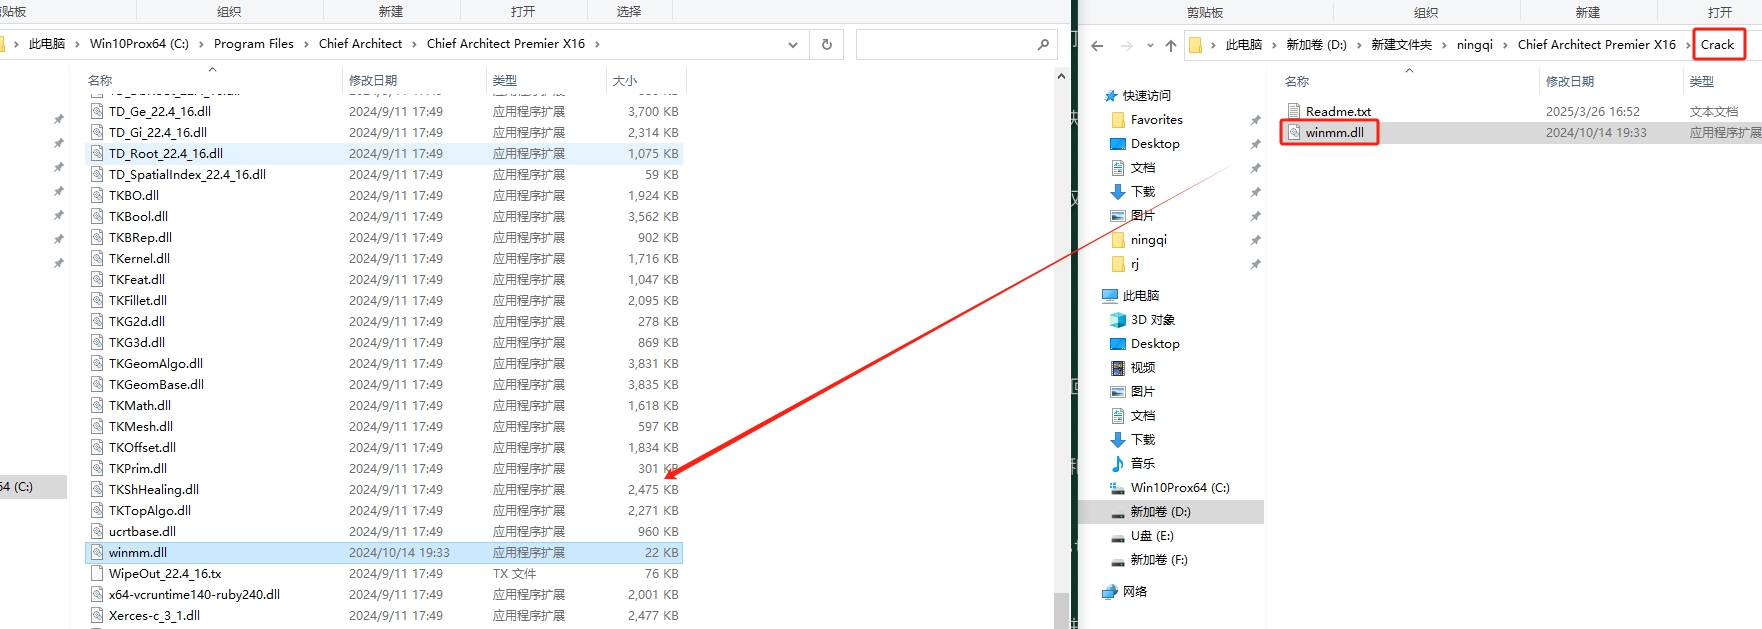Screen dimensions: 1762x629
Task: Select 此电脑 in right window navigation pane
Action: (1131, 296)
